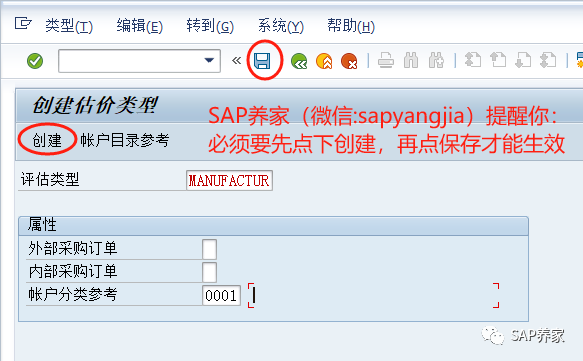Click the 评估类型 label
The width and height of the screenshot is (583, 361).
click(x=50, y=180)
